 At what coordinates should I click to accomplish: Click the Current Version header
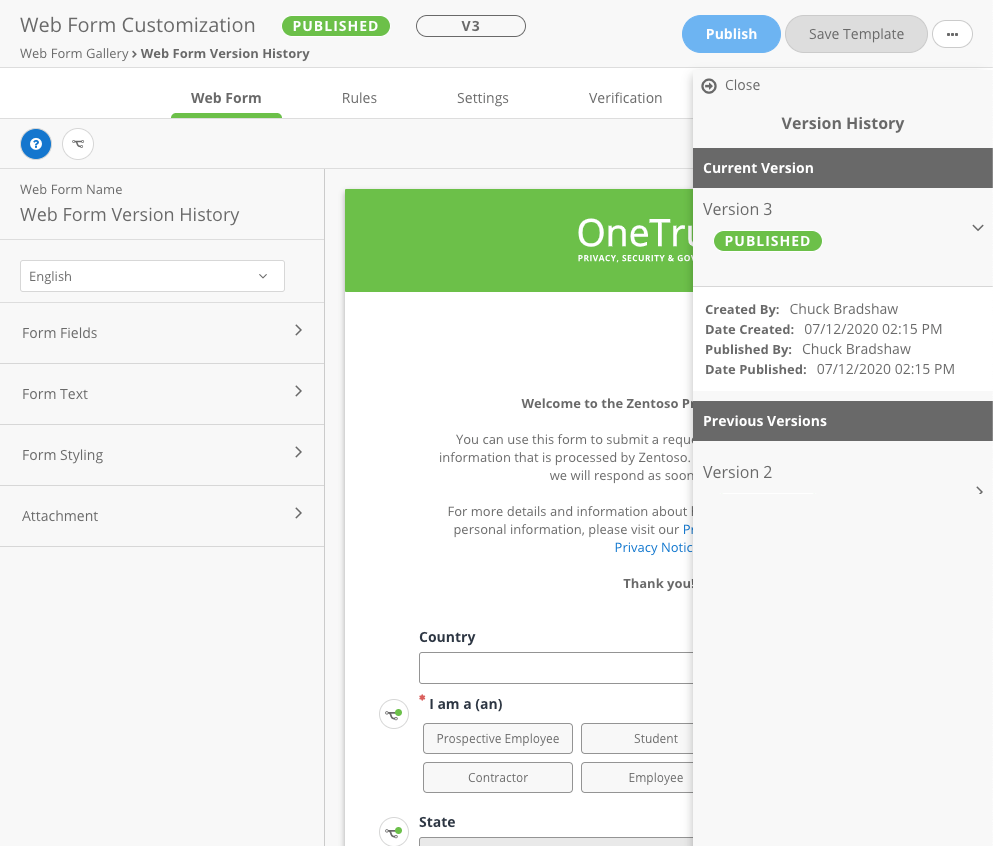pyautogui.click(x=843, y=168)
